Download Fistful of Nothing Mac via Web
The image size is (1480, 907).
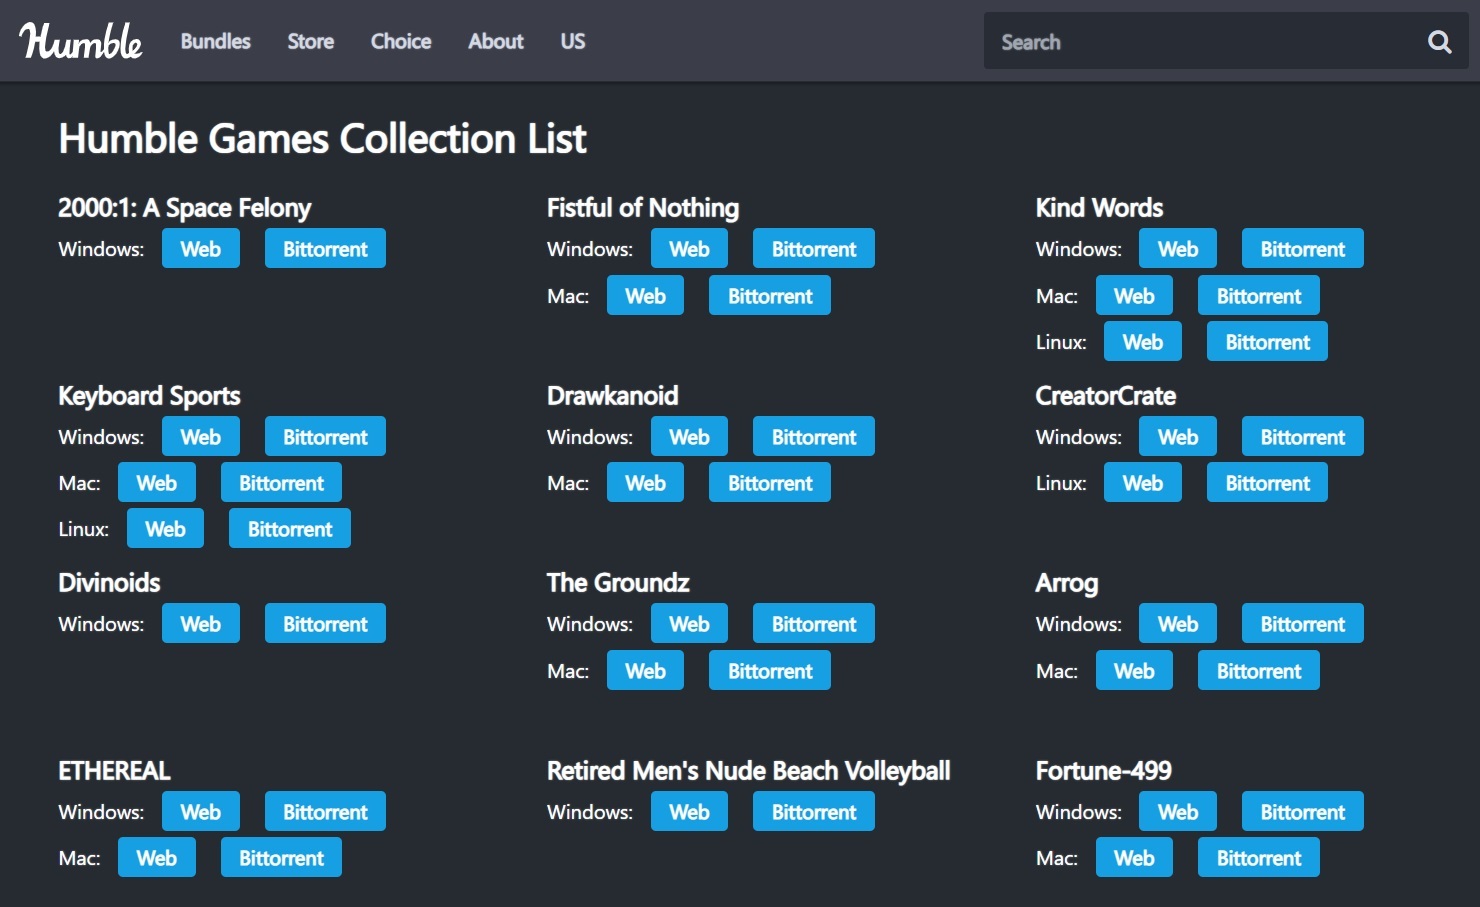point(645,296)
